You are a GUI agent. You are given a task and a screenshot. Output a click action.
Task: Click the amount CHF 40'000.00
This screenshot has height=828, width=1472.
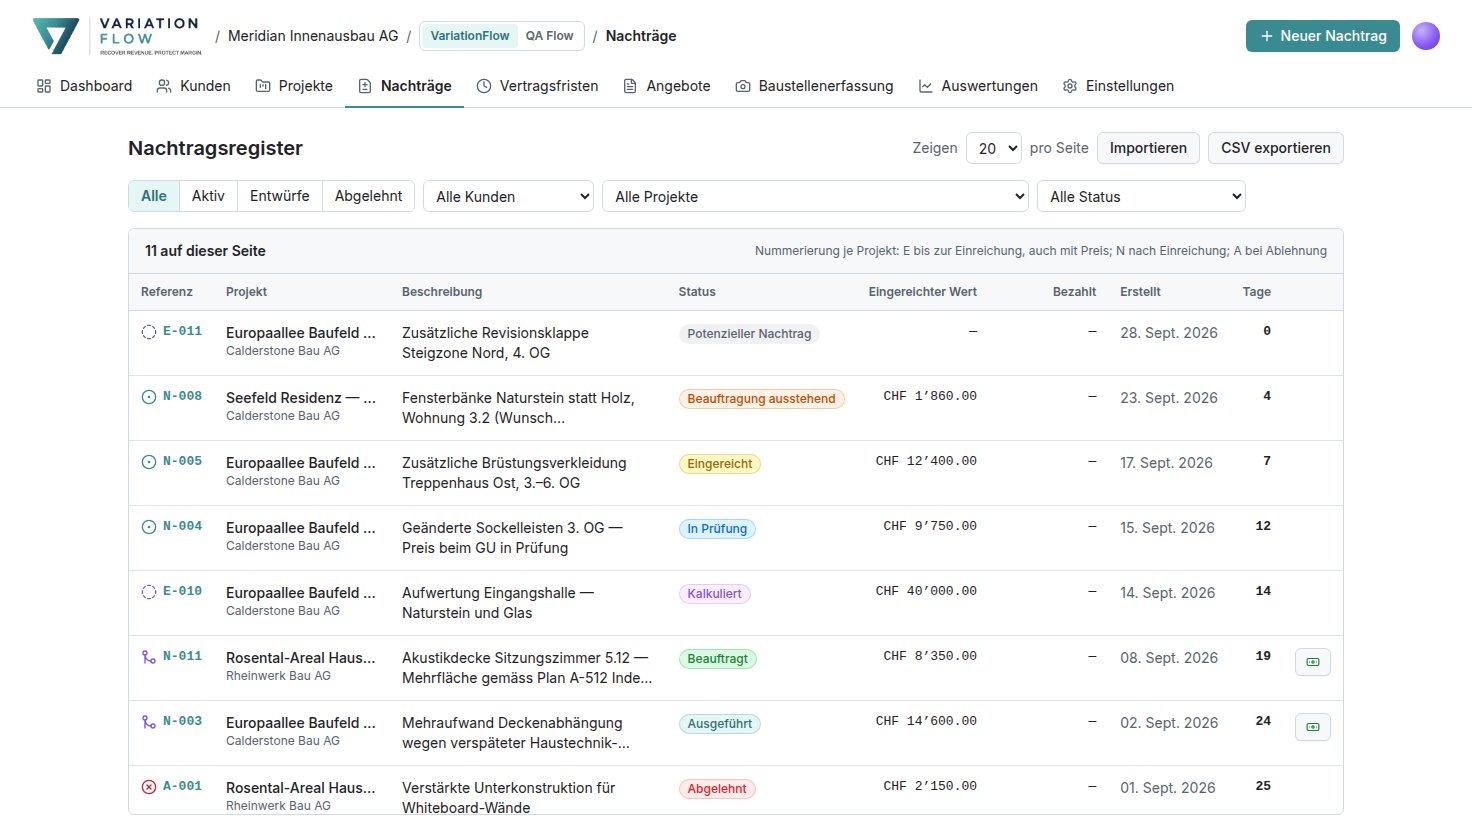coord(926,591)
